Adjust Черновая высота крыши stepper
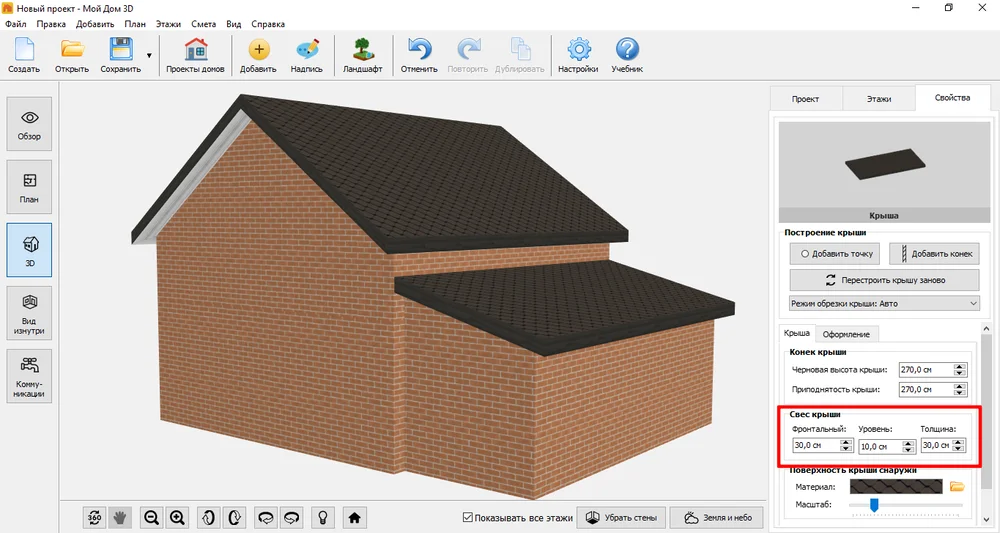The image size is (1000, 533). tap(960, 370)
